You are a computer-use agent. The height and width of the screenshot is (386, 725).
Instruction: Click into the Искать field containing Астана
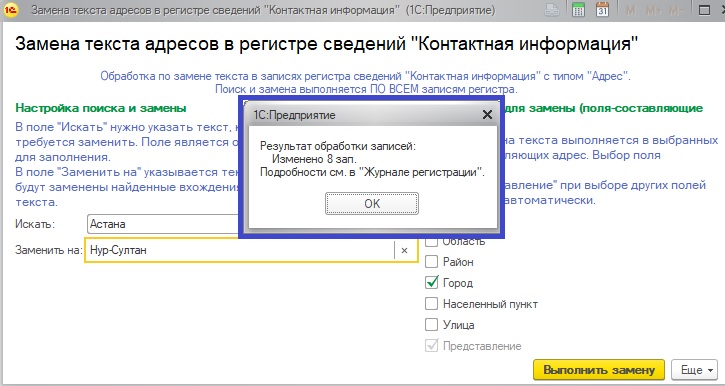(163, 224)
